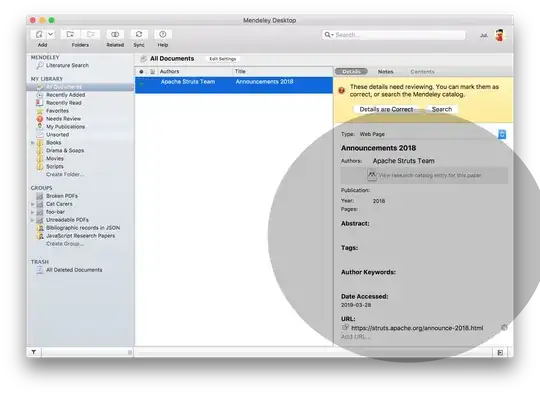Switch to the Notes tab
This screenshot has width=540, height=395.
click(385, 72)
